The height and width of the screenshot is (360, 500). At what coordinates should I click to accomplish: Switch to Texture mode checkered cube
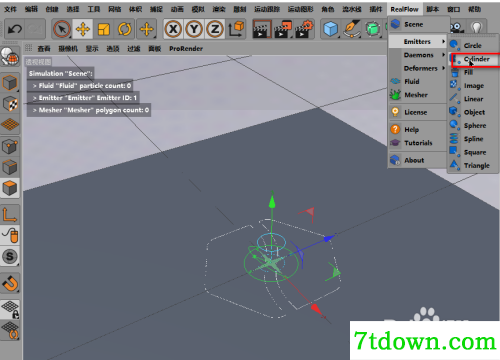point(10,104)
